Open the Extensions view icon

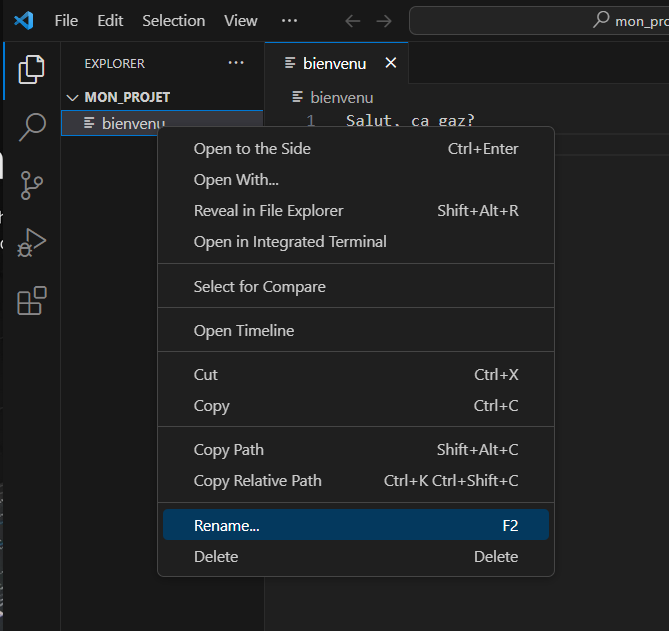32,301
